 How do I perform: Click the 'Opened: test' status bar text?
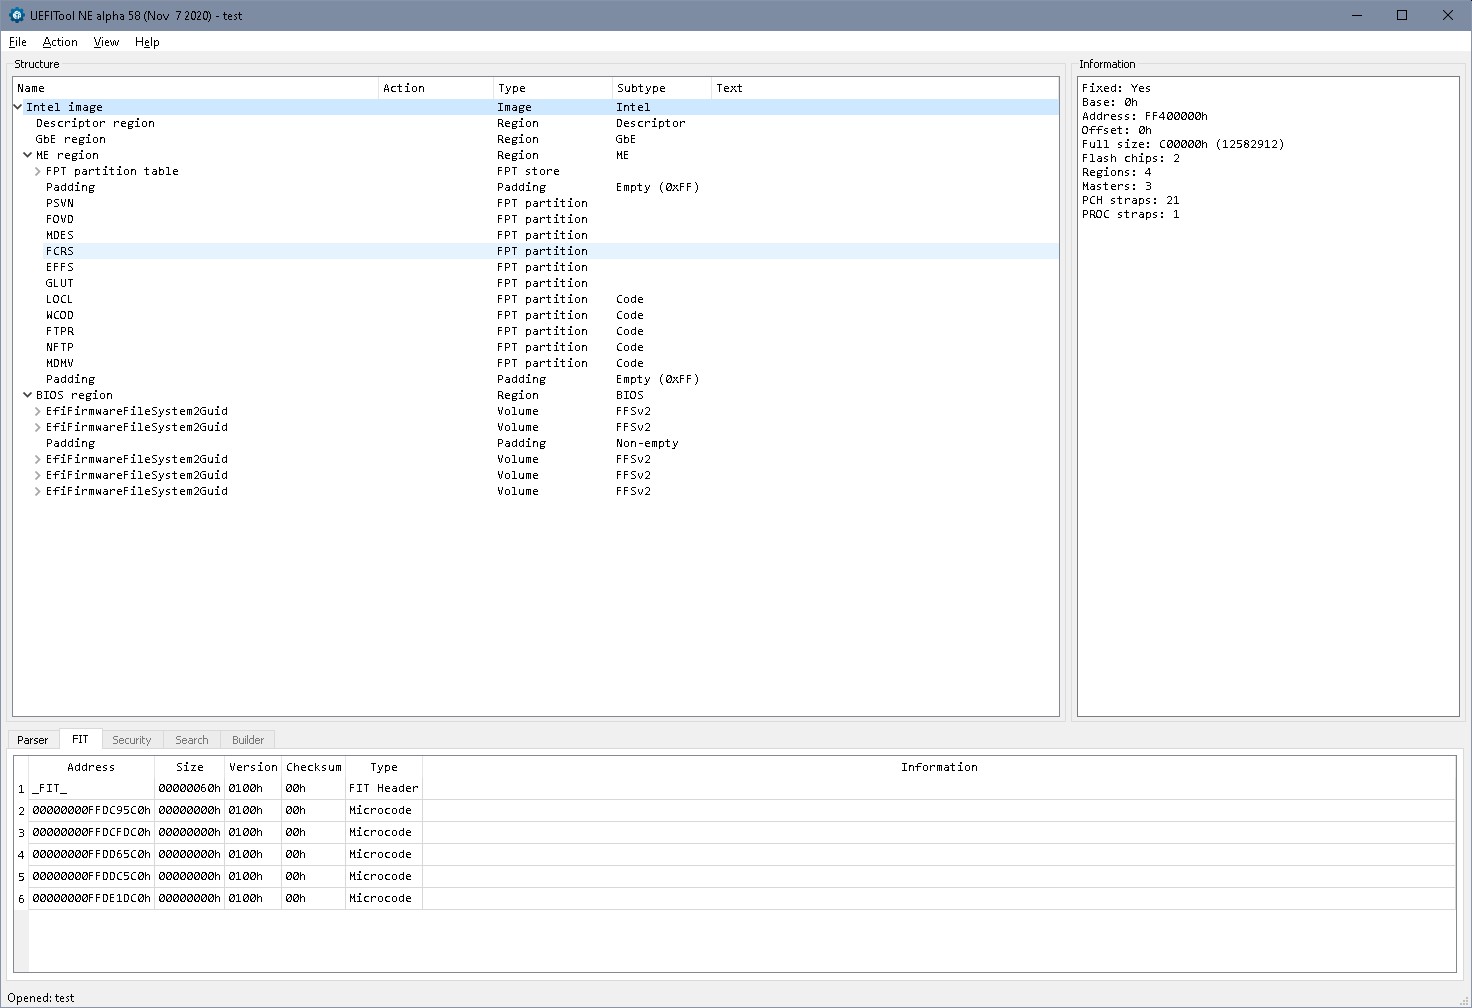pos(41,998)
